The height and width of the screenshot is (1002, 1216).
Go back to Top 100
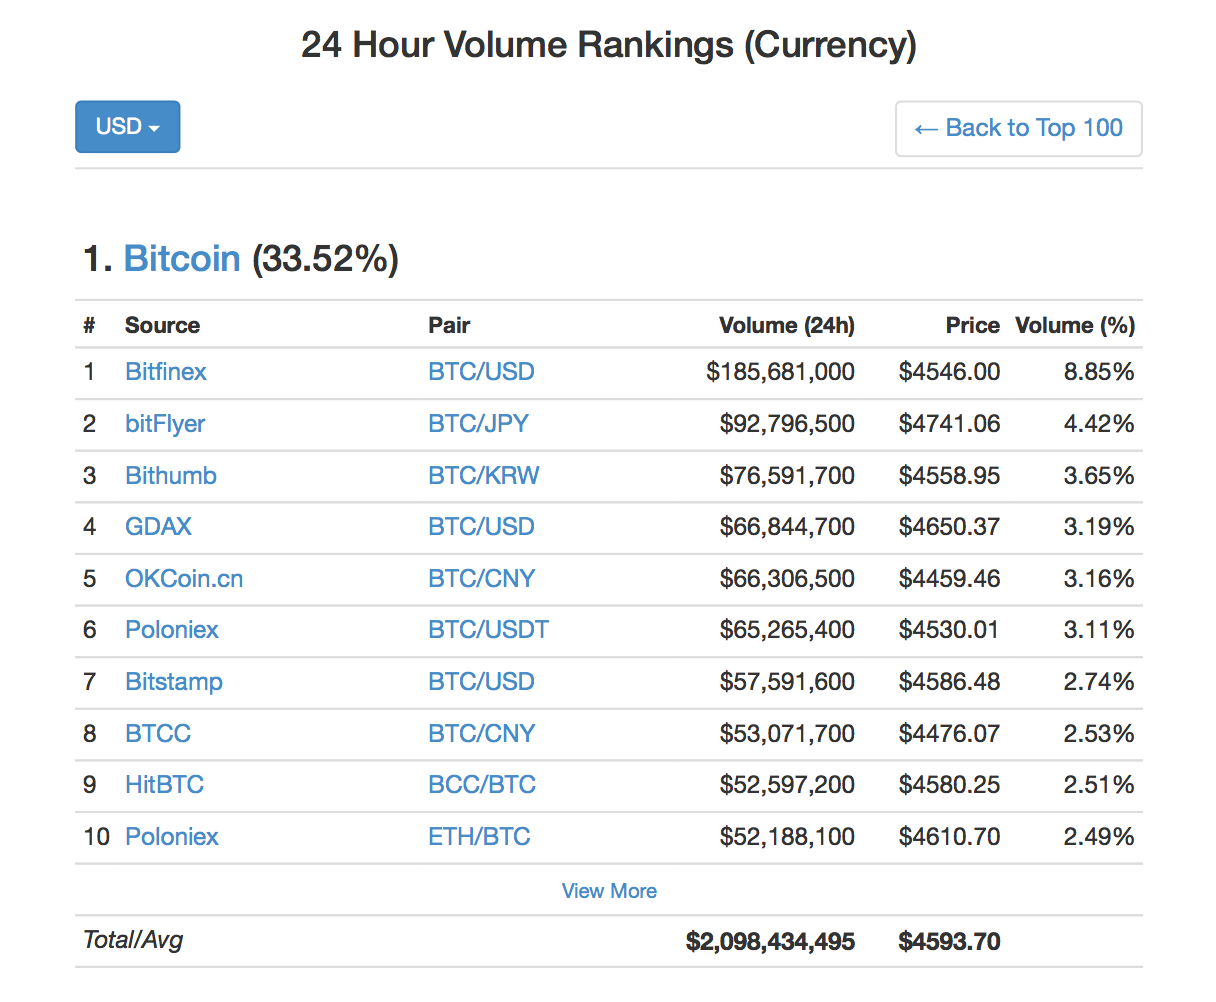click(x=1018, y=128)
